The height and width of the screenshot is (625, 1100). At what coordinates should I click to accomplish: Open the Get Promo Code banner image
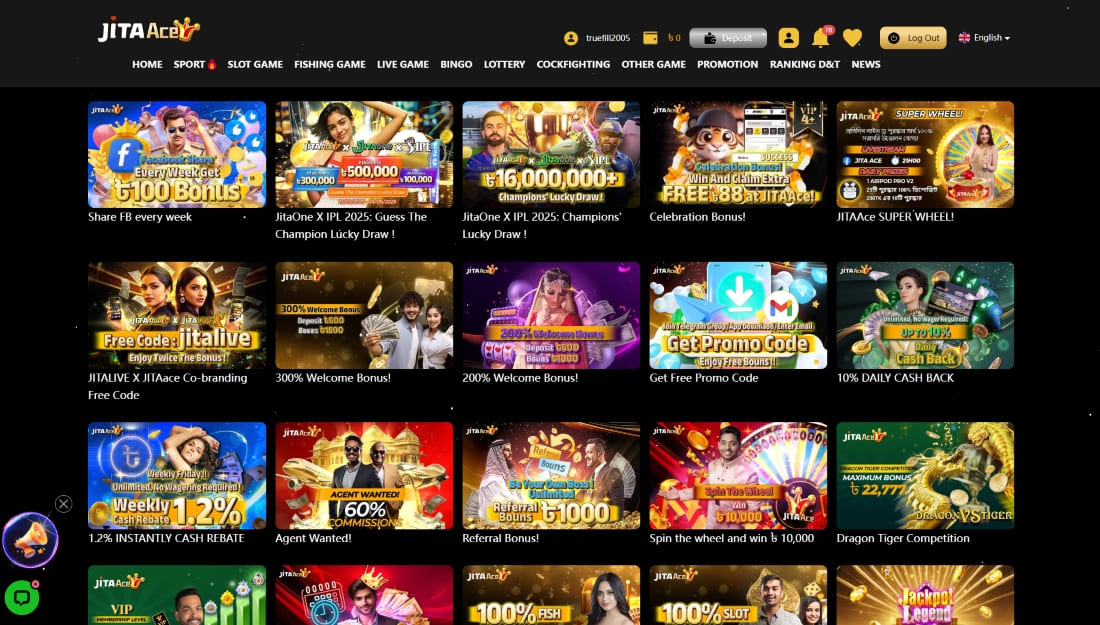click(738, 316)
